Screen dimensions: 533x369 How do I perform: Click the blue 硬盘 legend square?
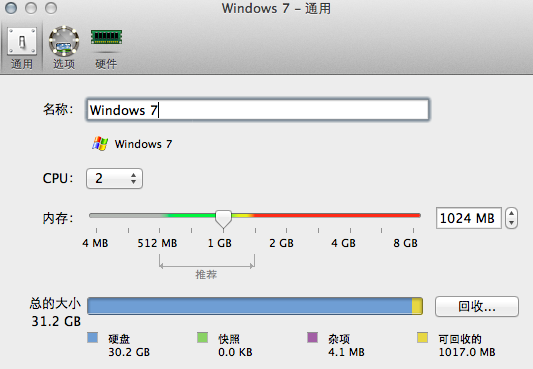92,338
